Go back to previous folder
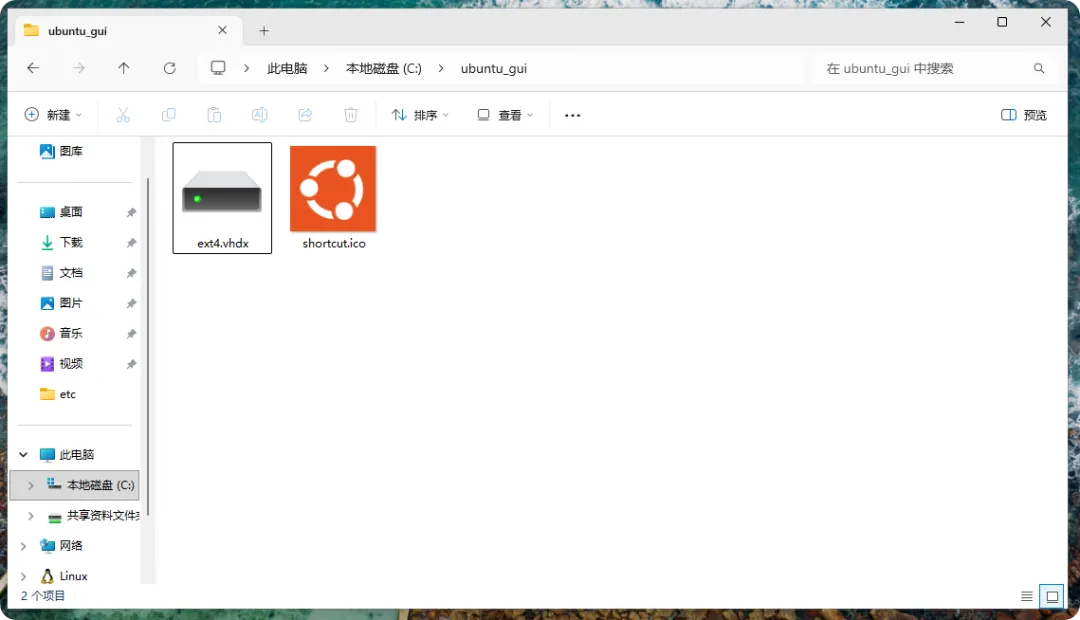The height and width of the screenshot is (620, 1080). (33, 68)
